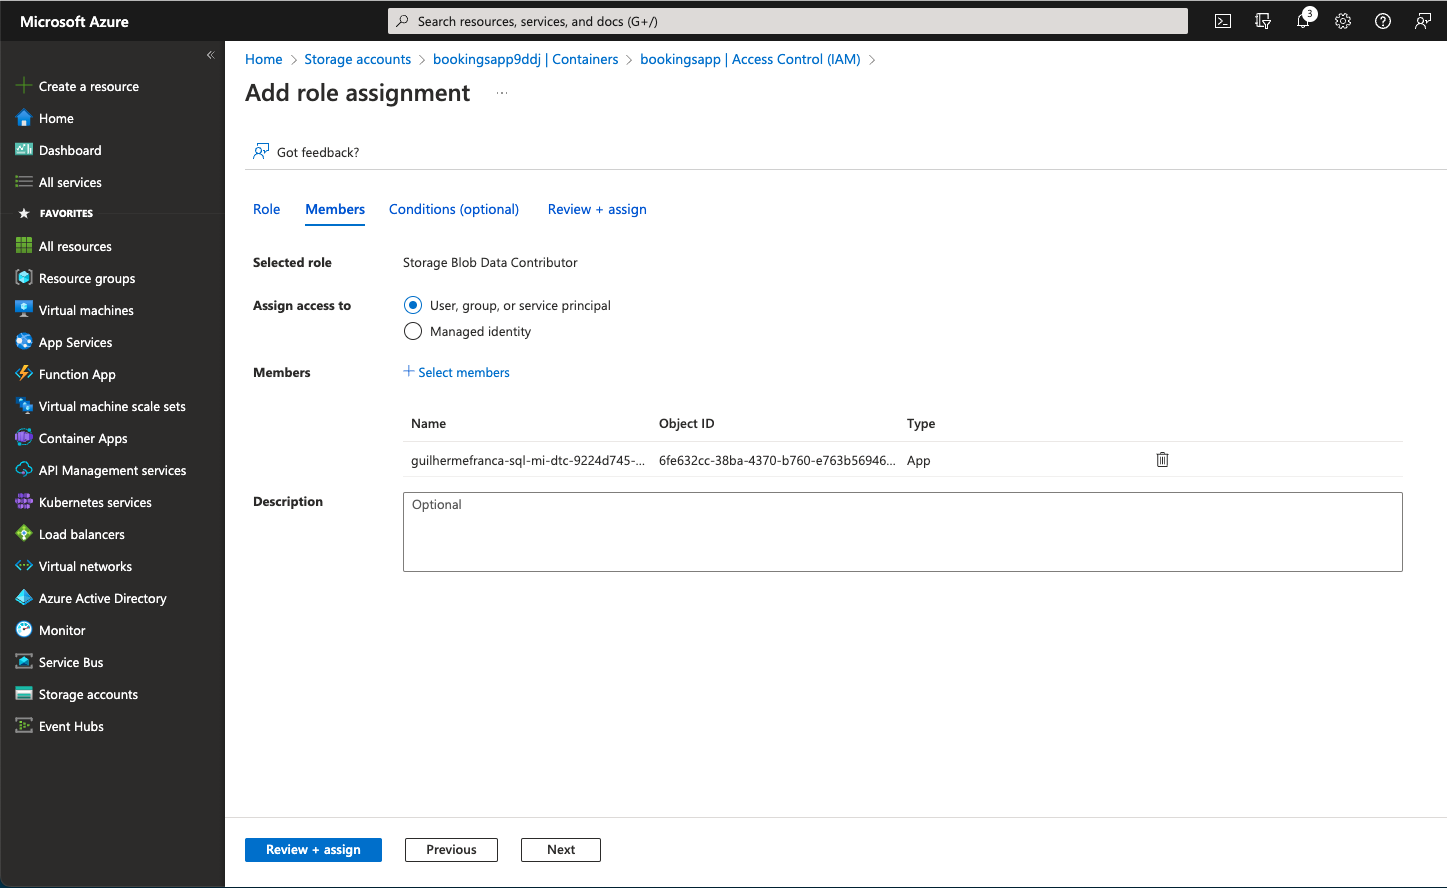Open the notifications bell

1303,21
